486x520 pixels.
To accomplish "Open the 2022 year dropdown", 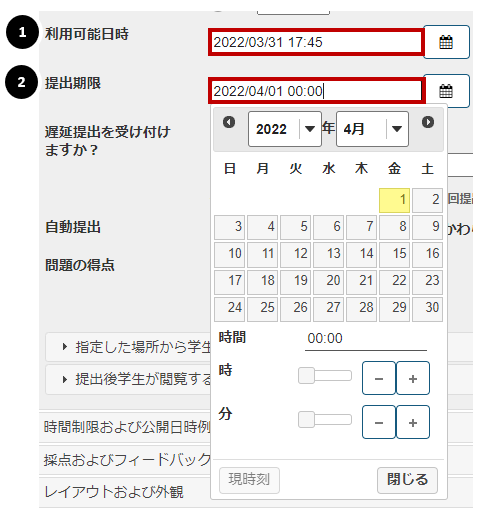I will pyautogui.click(x=285, y=129).
